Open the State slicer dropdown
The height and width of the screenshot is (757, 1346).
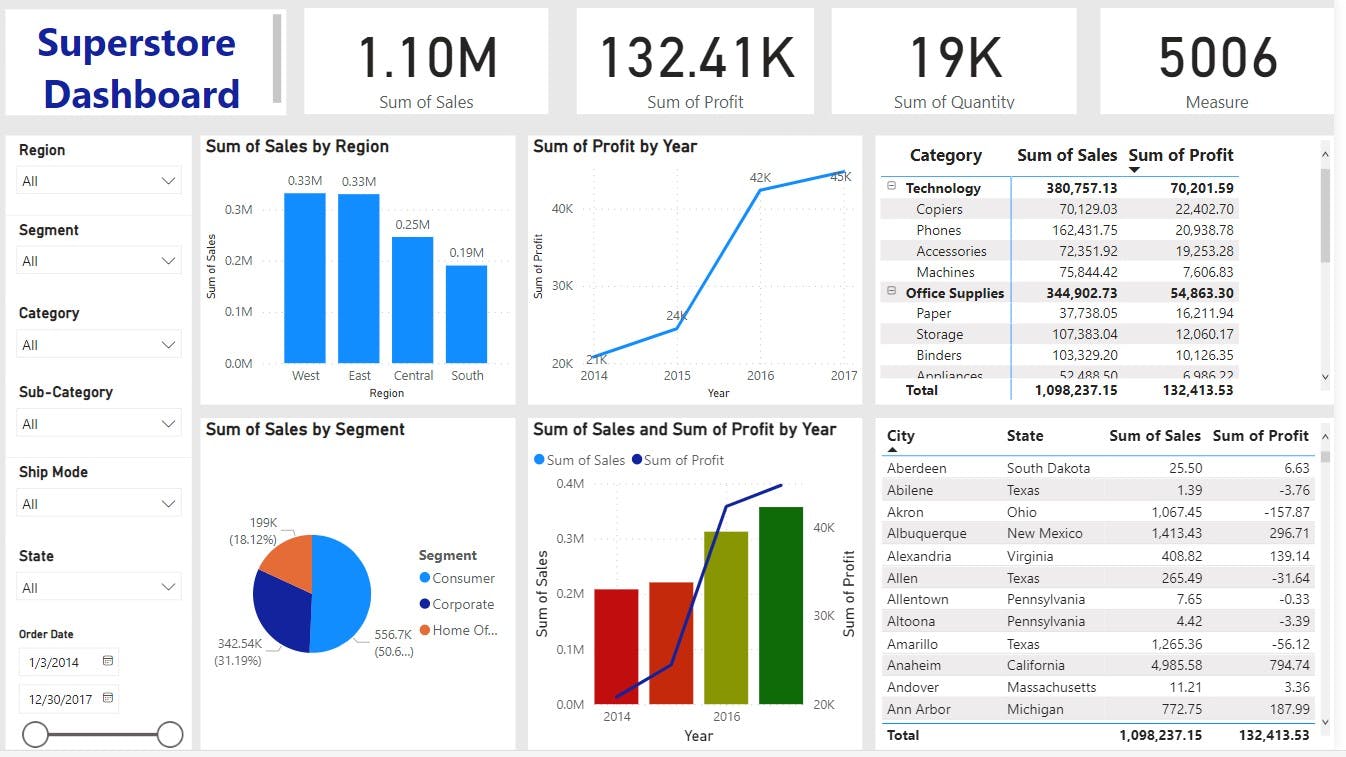[x=100, y=588]
